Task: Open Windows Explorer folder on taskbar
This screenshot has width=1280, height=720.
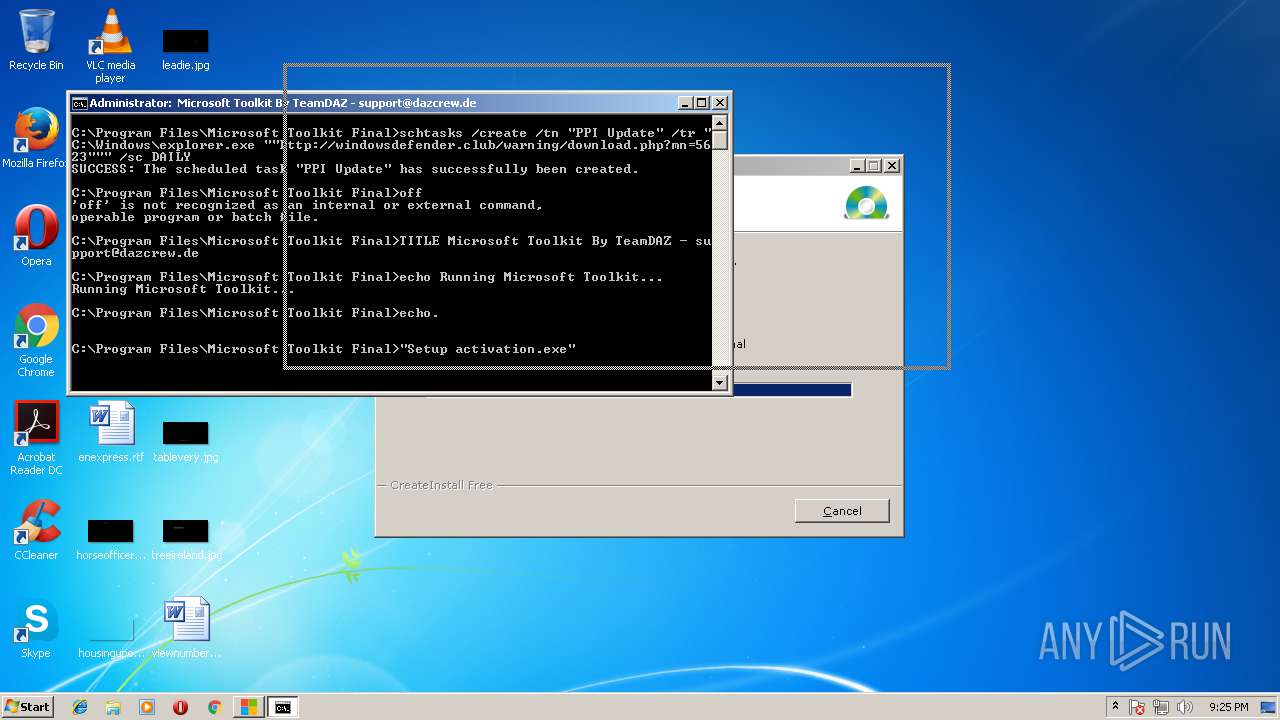Action: point(113,707)
